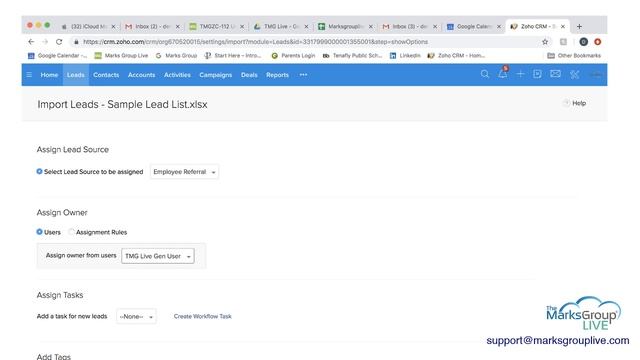Open the Marks Group Live bookmark
The height and width of the screenshot is (360, 640).
coord(121,56)
